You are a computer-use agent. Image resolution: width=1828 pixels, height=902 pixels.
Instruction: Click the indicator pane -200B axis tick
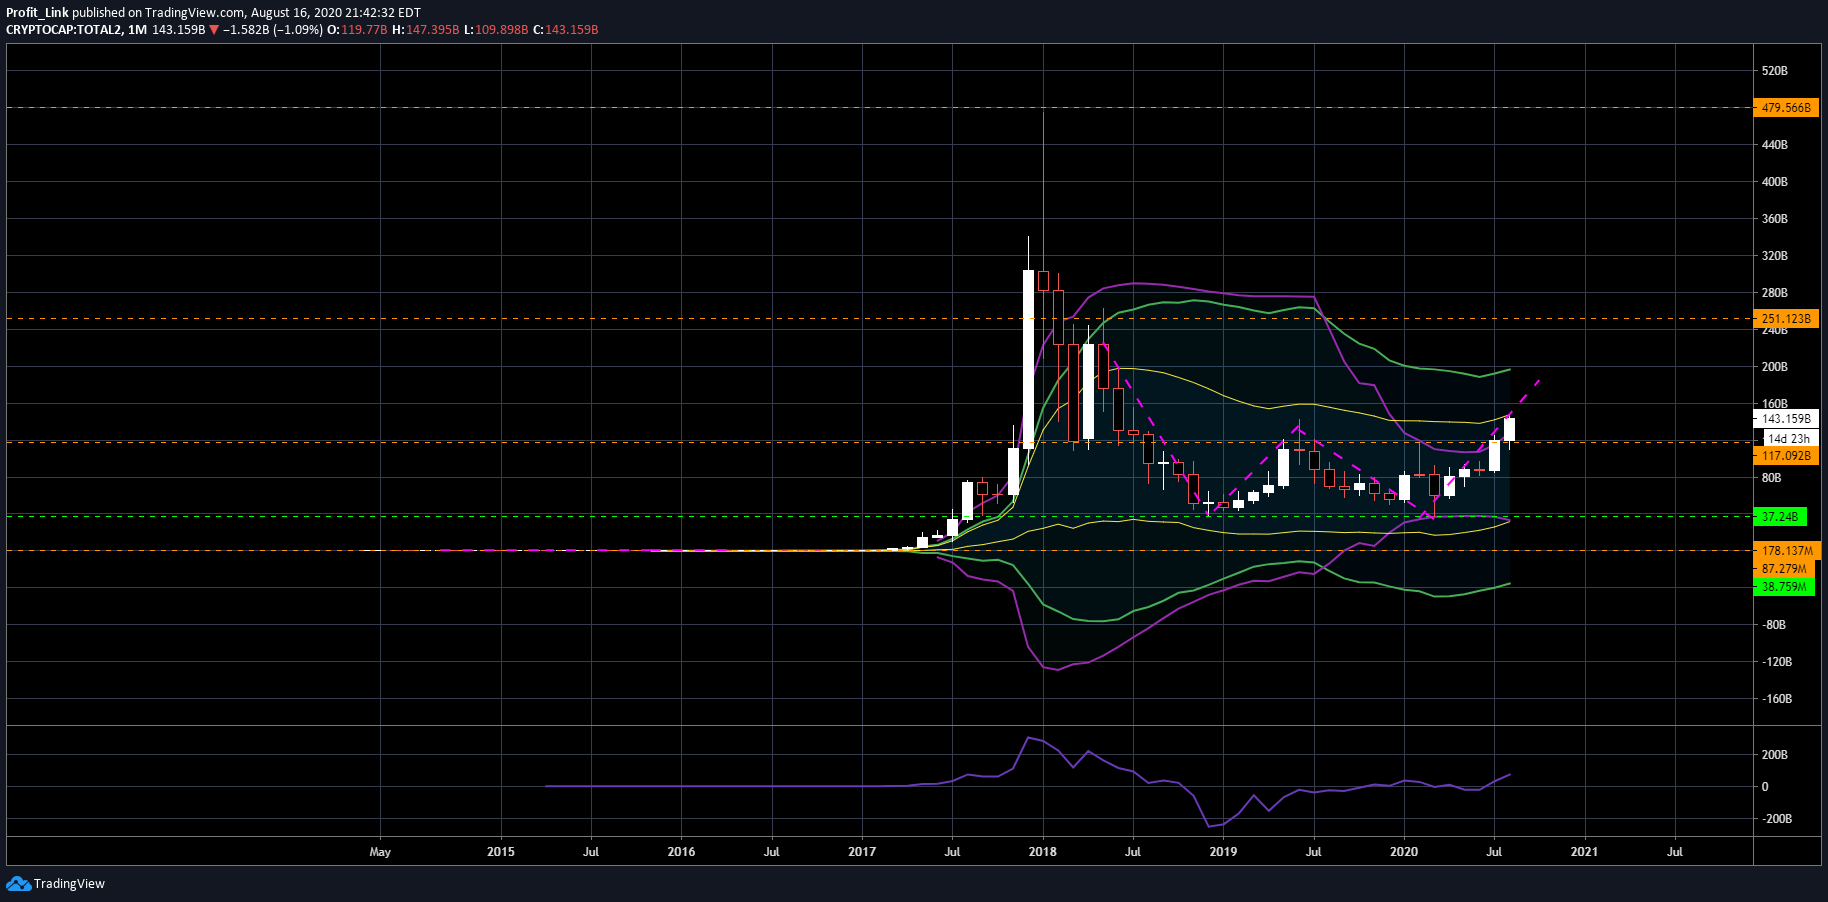click(1777, 819)
